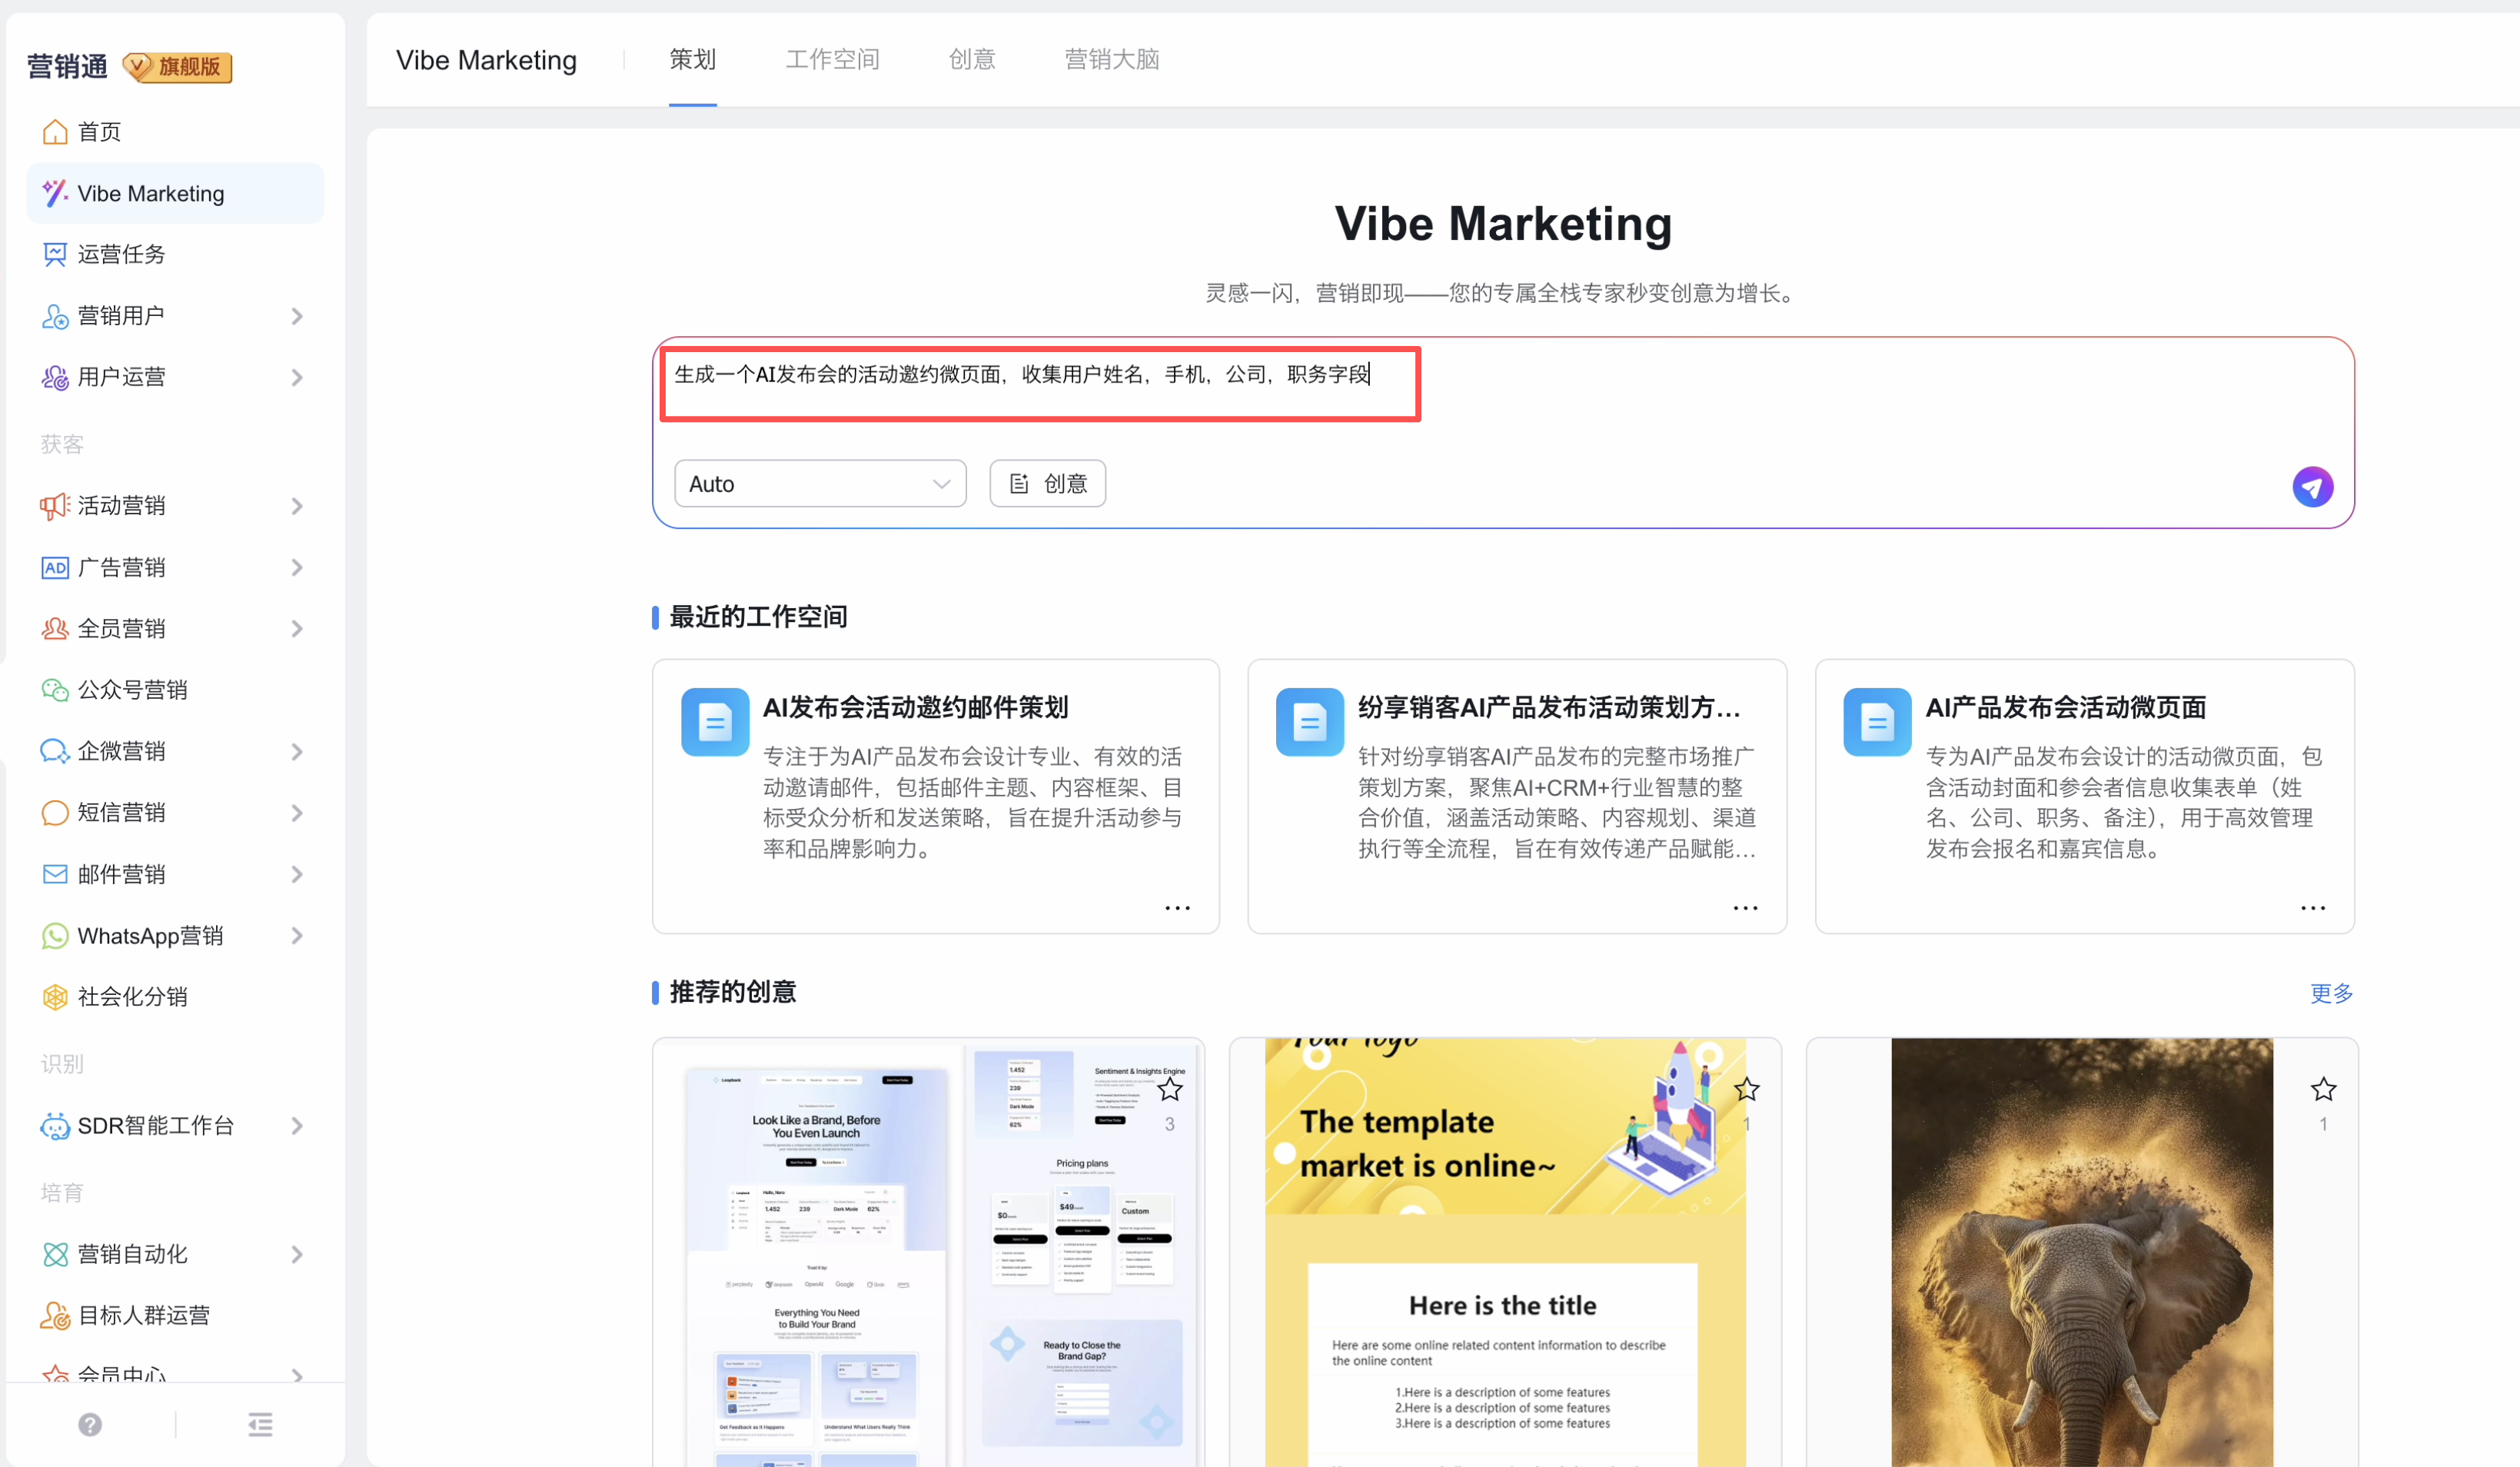Star the yellow template market creative
The height and width of the screenshot is (1467, 2520).
click(x=1746, y=1089)
